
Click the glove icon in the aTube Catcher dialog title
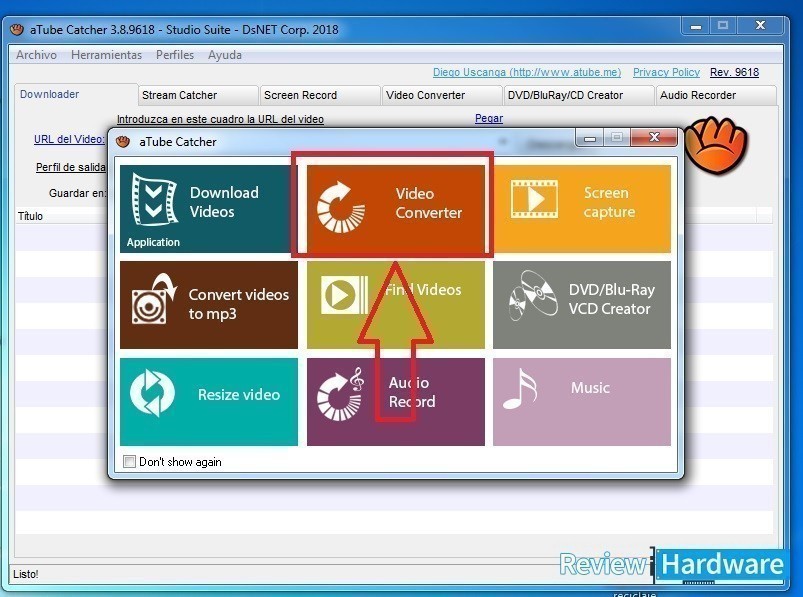(123, 141)
